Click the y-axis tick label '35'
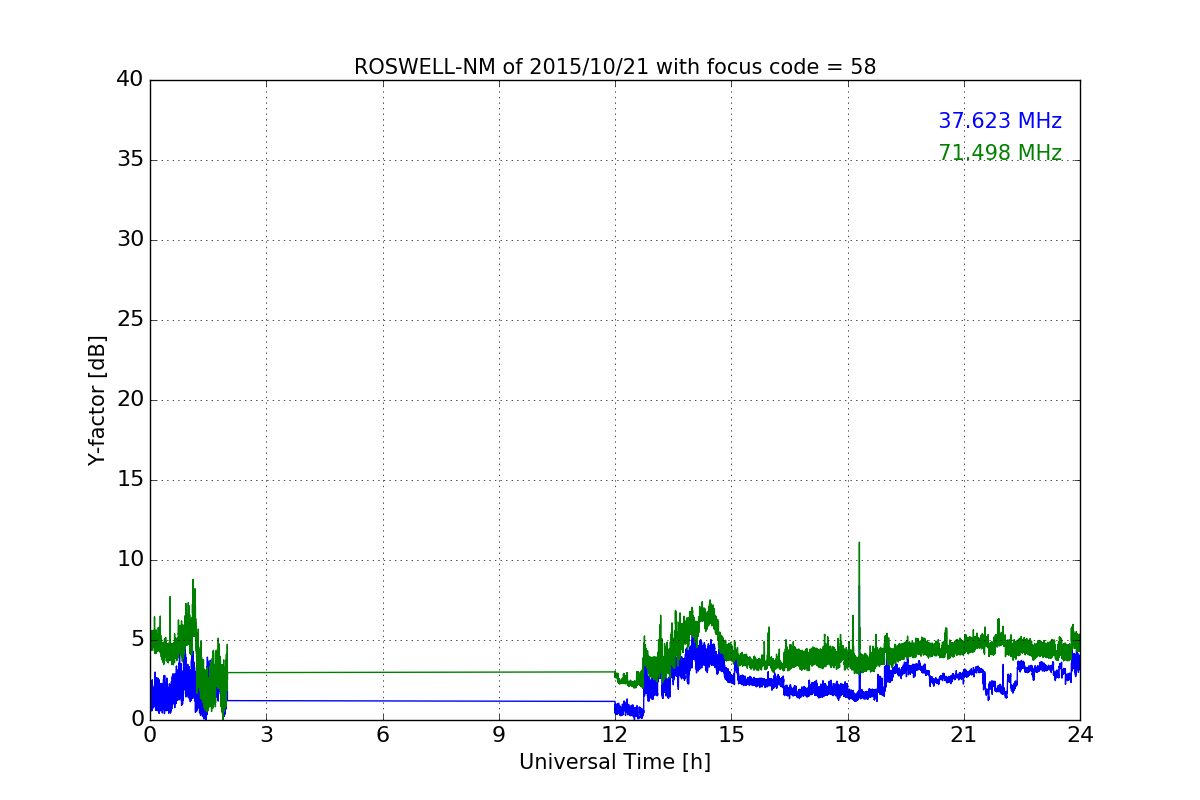 (130, 160)
